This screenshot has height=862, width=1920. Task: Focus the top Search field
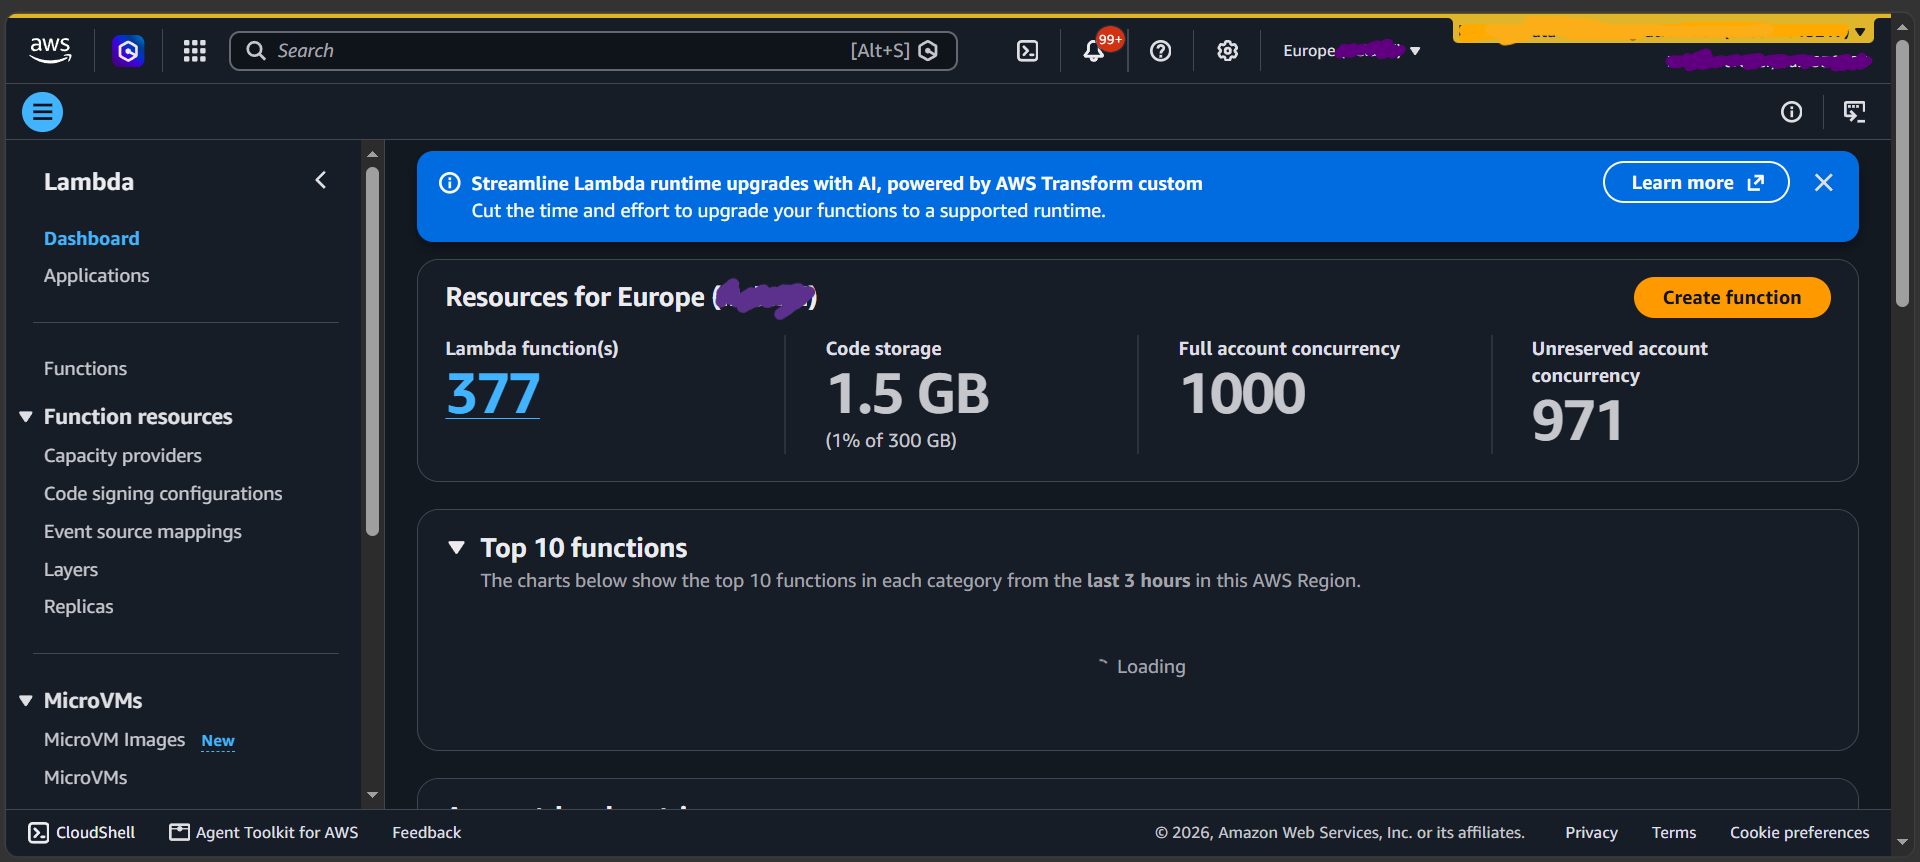(x=593, y=50)
